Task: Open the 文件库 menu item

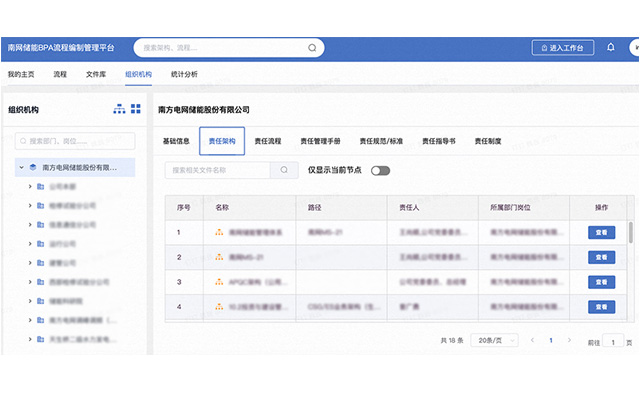Action: coord(96,74)
